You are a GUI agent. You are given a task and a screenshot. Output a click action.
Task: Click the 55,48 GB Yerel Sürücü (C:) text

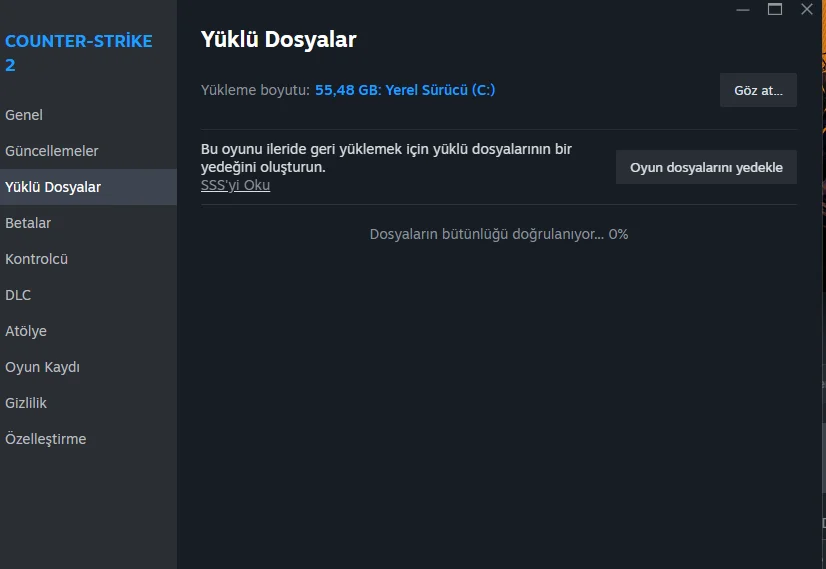pyautogui.click(x=405, y=90)
